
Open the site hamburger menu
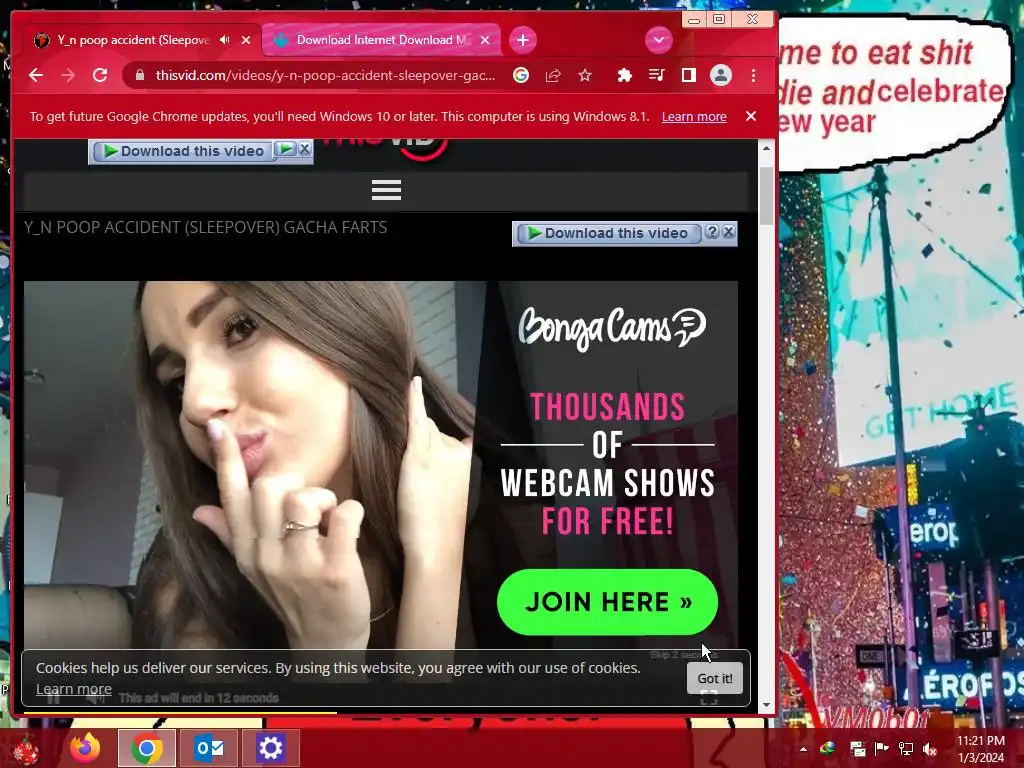coord(386,190)
